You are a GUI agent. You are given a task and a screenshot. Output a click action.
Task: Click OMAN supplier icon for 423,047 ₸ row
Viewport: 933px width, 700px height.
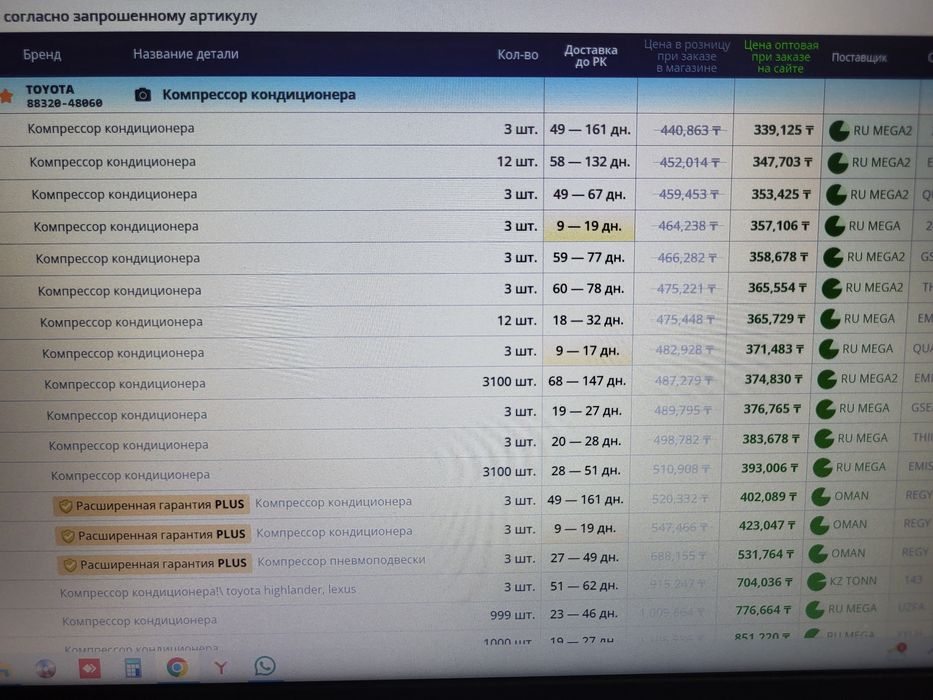(819, 525)
